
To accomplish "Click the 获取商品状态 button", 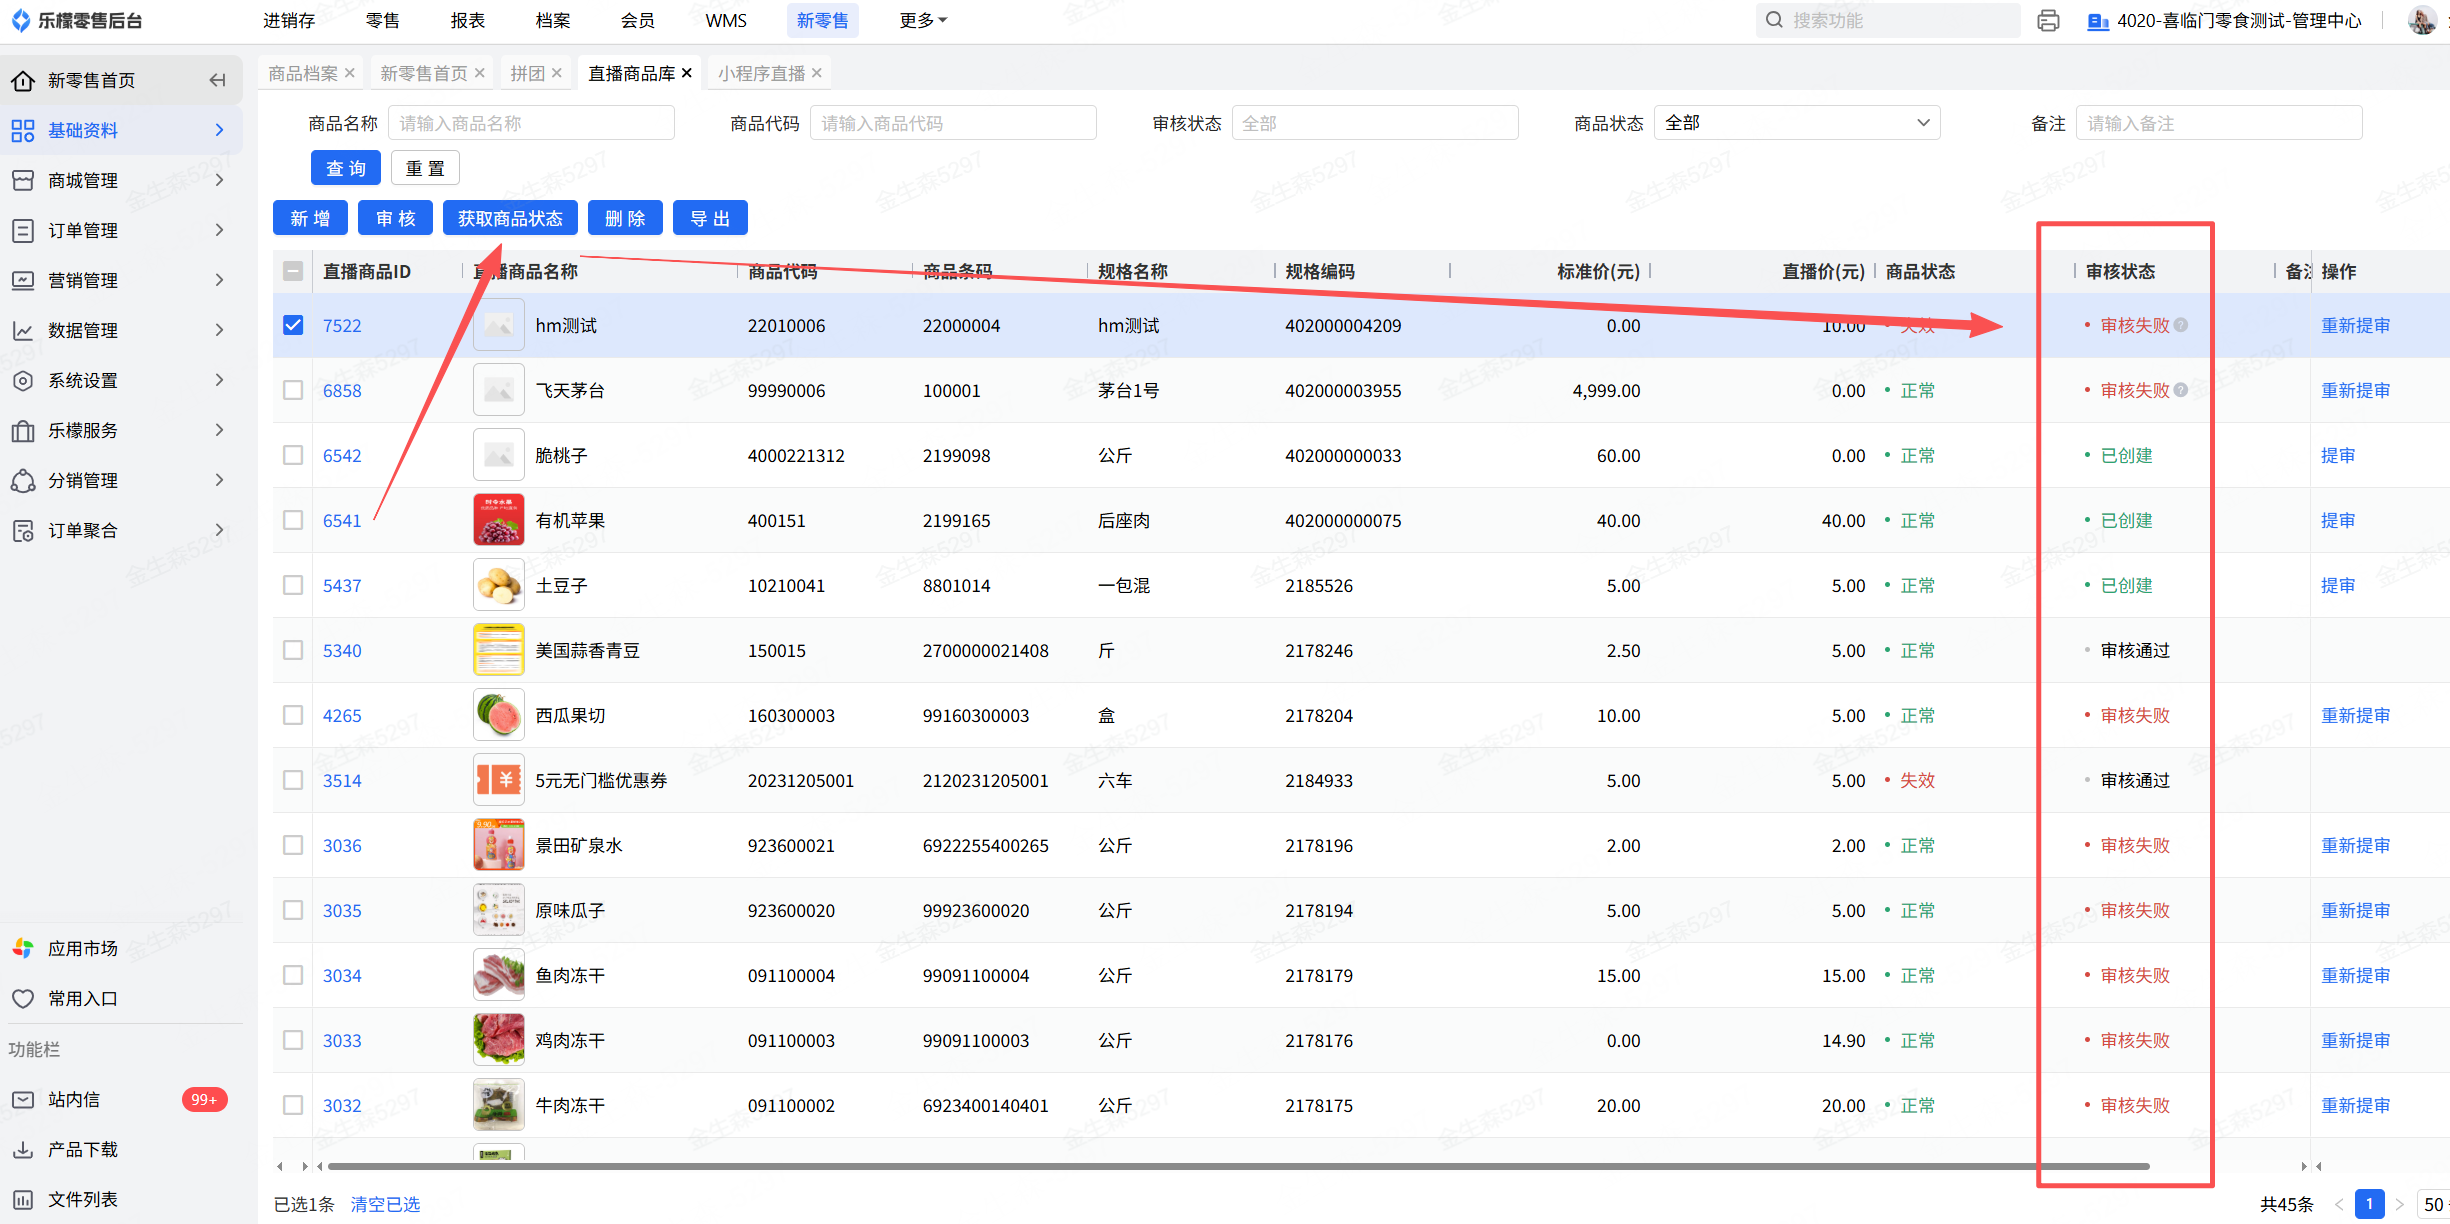I will click(510, 218).
